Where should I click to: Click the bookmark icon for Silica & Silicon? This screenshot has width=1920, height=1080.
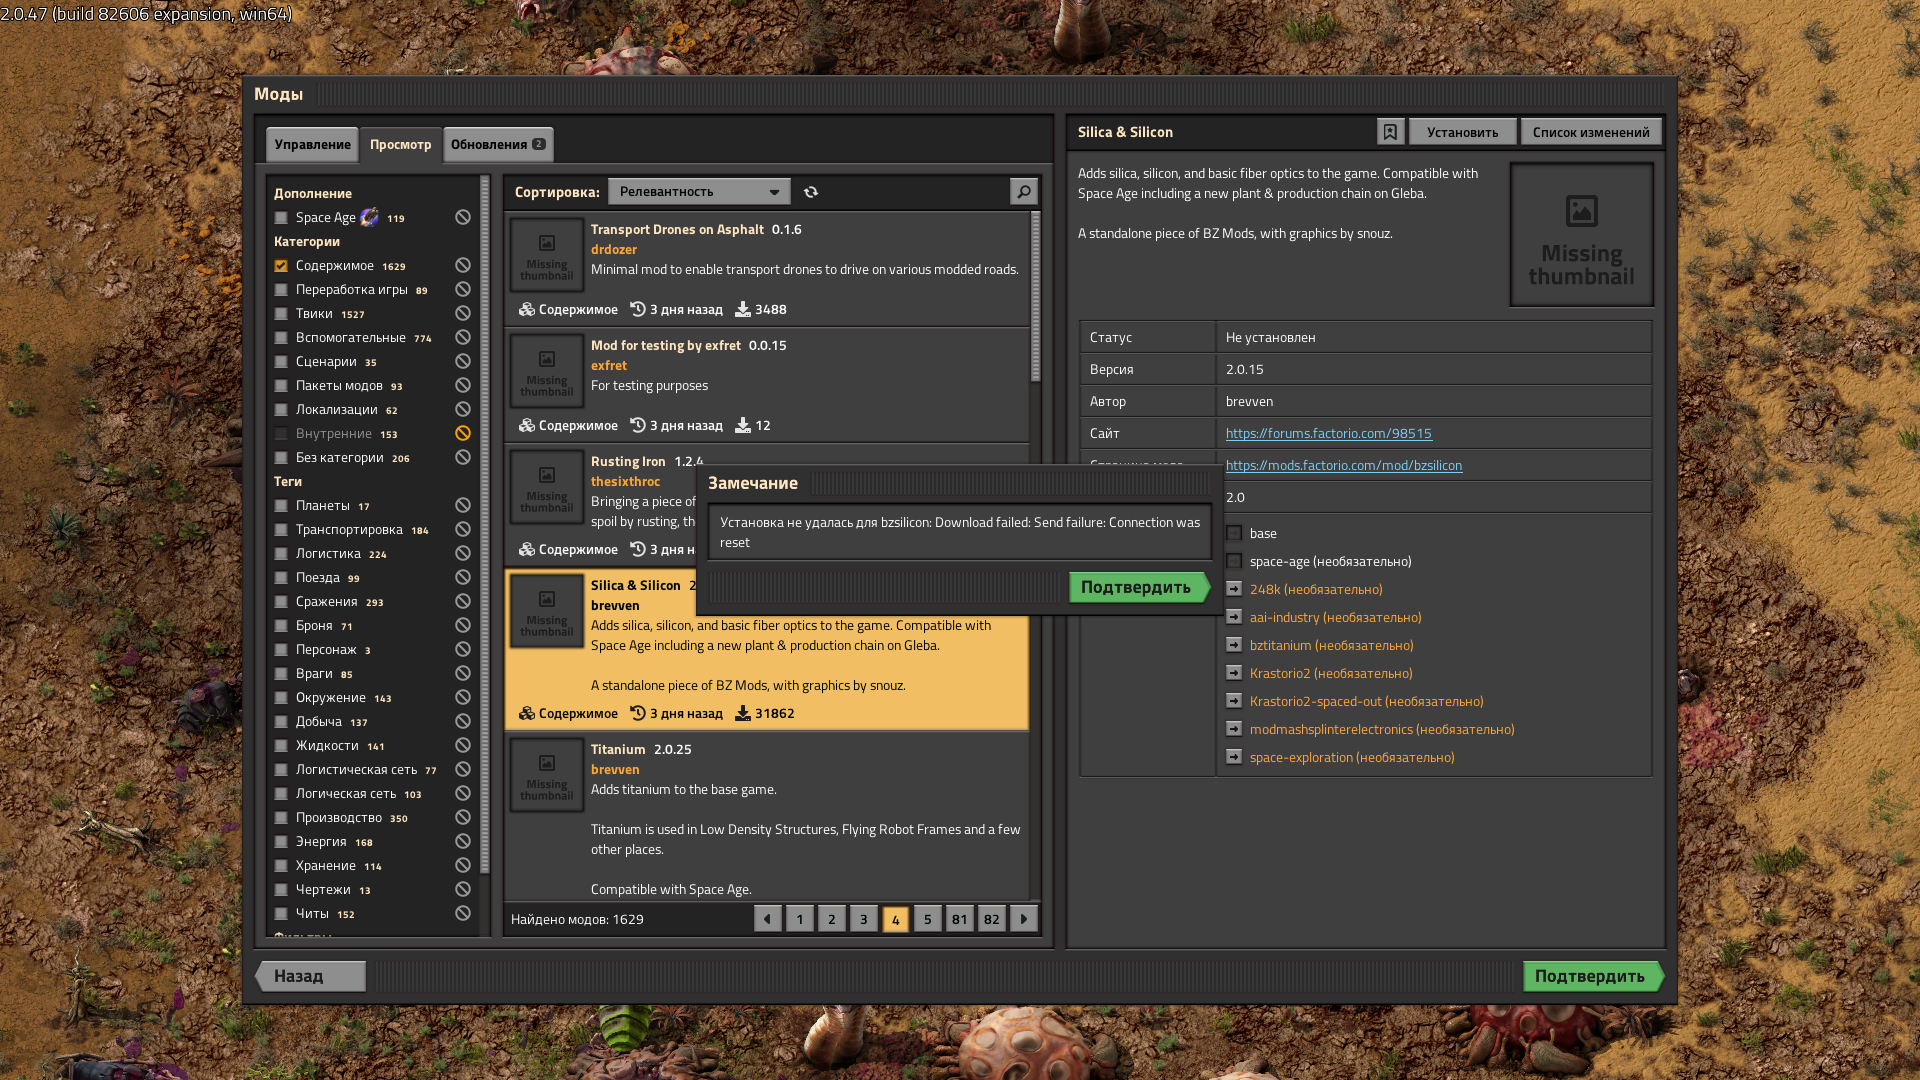[x=1390, y=132]
